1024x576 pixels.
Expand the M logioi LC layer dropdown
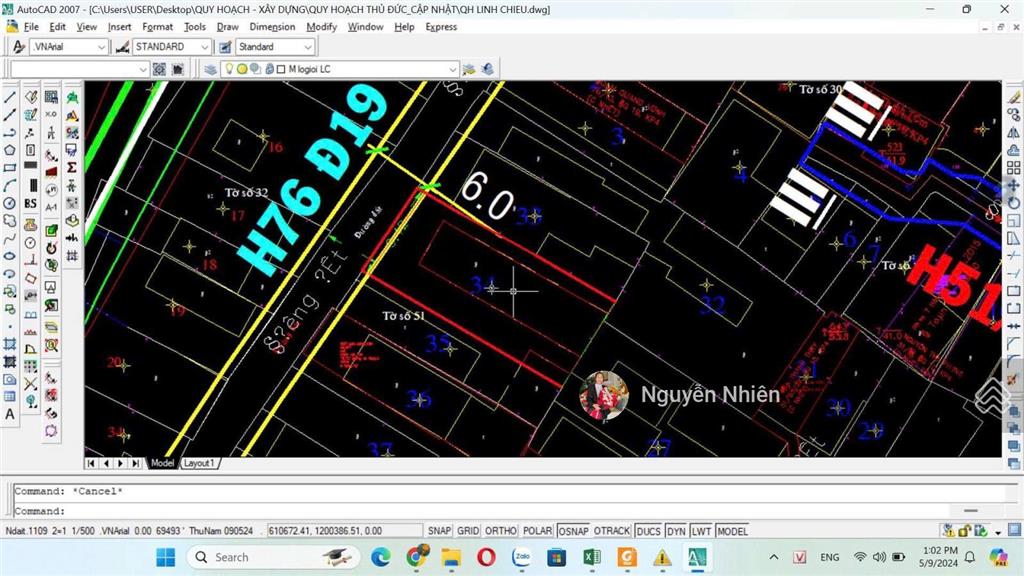pos(452,69)
